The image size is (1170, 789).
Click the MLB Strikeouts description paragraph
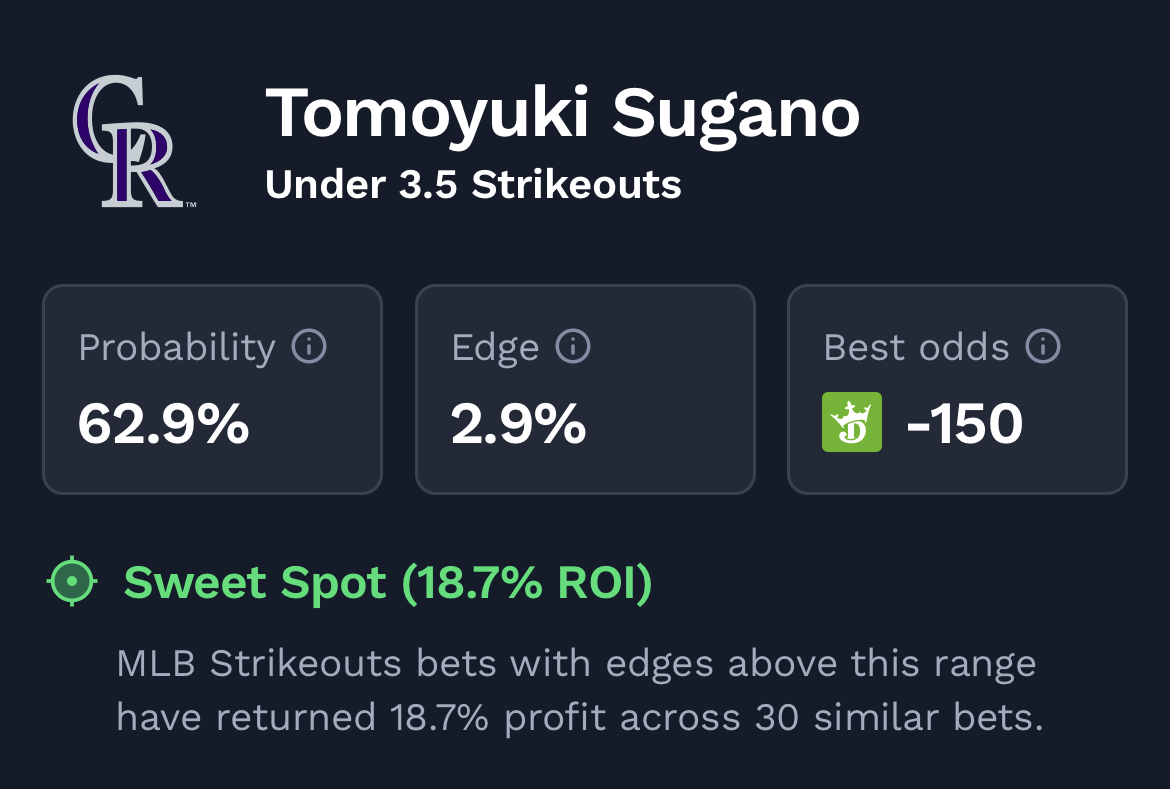pyautogui.click(x=578, y=690)
